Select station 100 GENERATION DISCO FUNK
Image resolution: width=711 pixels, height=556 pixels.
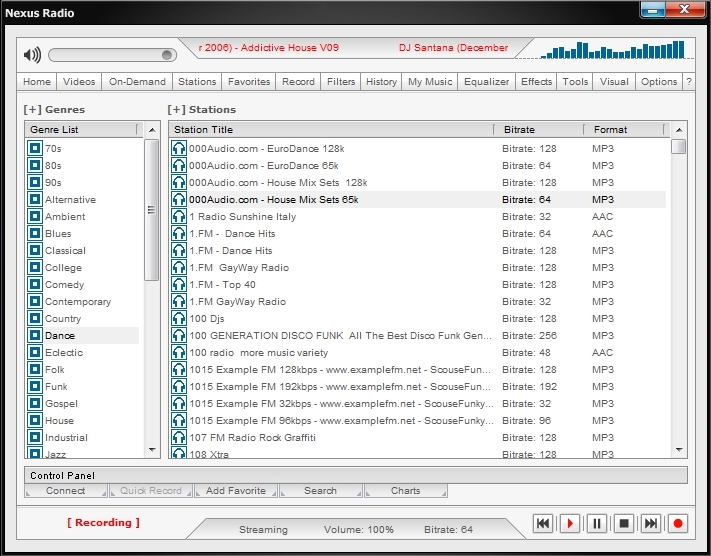coord(418,335)
